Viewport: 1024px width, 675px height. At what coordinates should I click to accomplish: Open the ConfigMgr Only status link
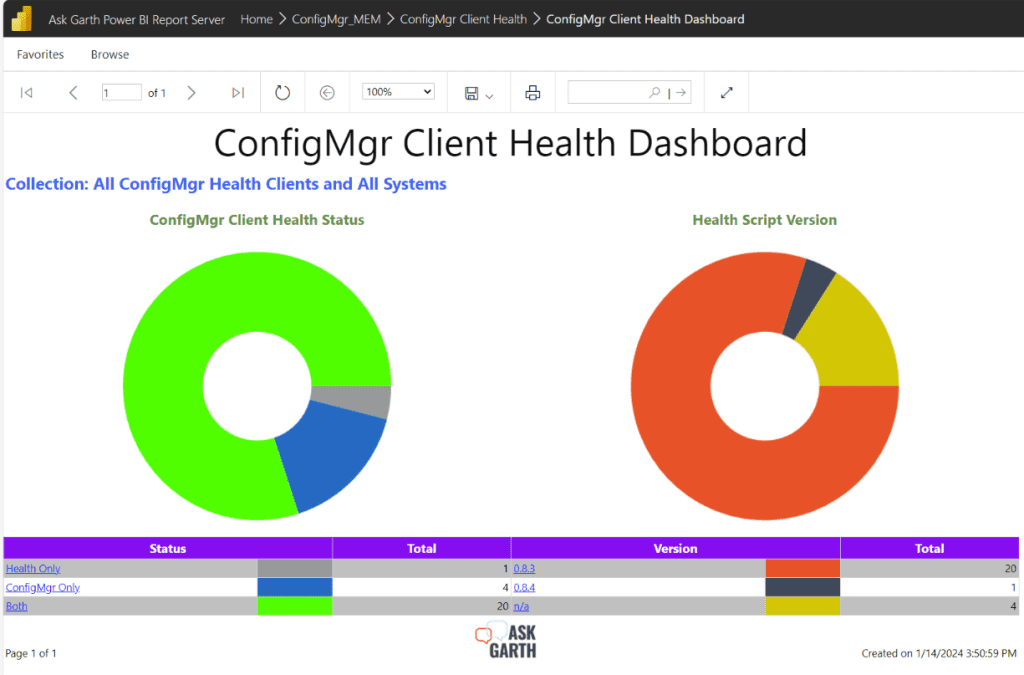point(43,588)
